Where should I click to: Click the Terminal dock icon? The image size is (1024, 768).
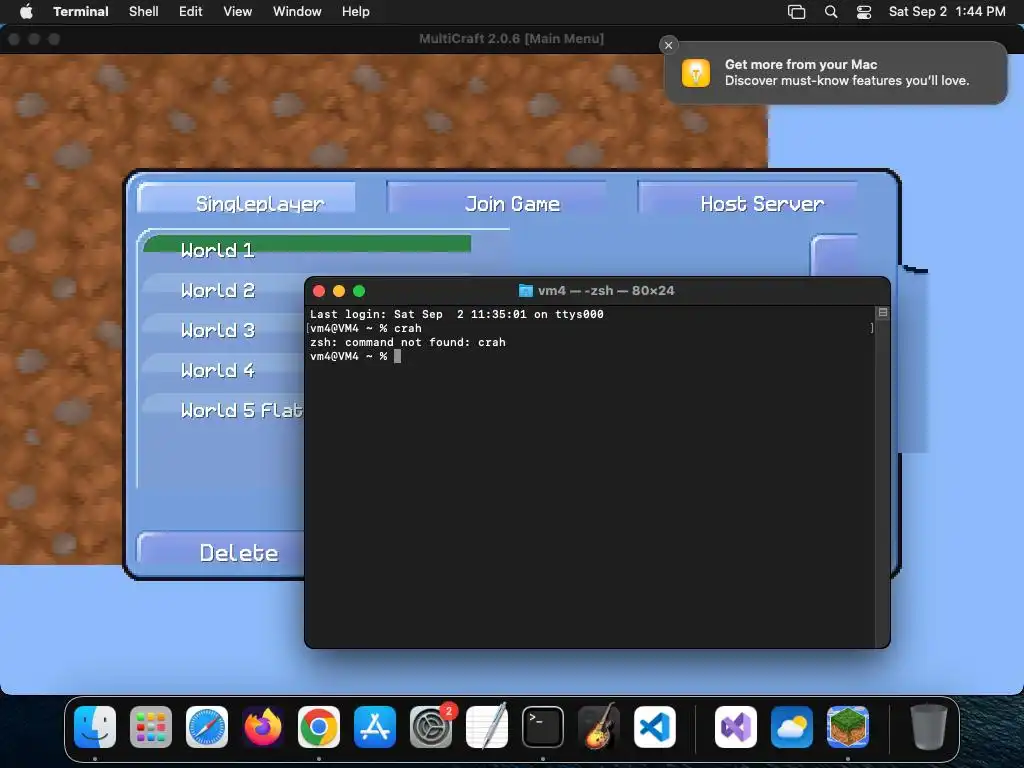pyautogui.click(x=543, y=726)
